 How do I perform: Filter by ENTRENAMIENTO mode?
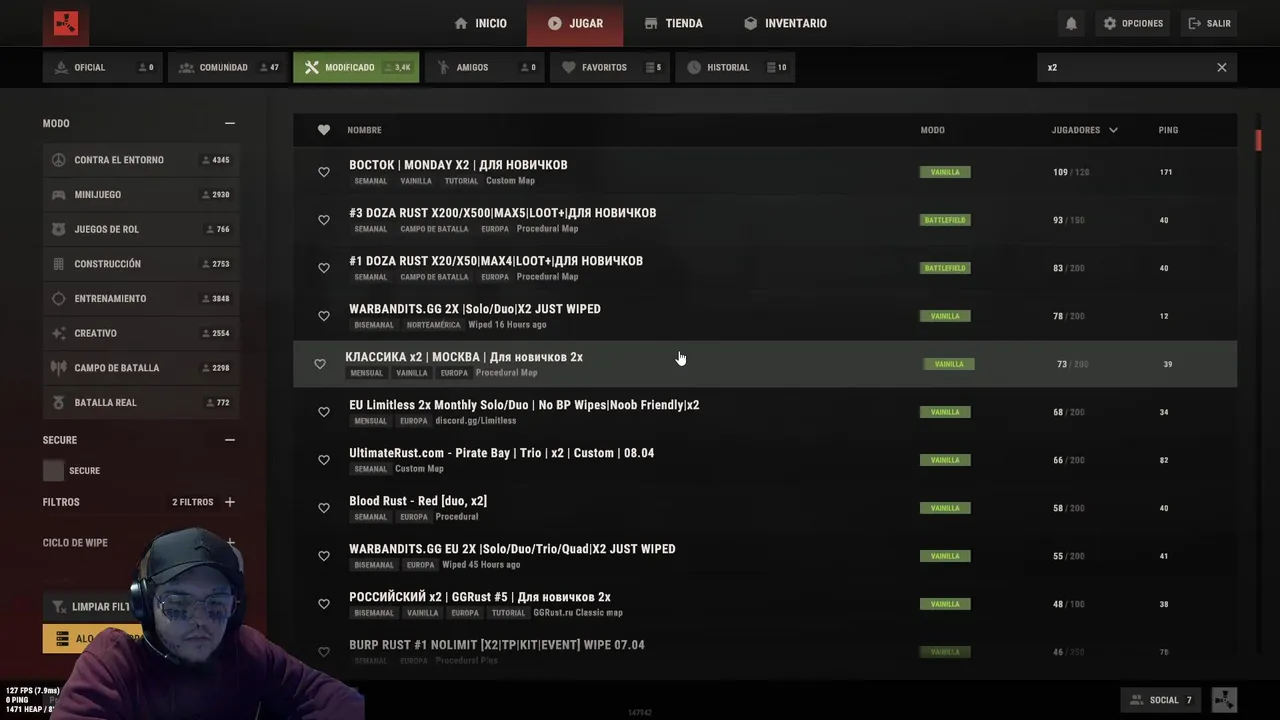(140, 299)
